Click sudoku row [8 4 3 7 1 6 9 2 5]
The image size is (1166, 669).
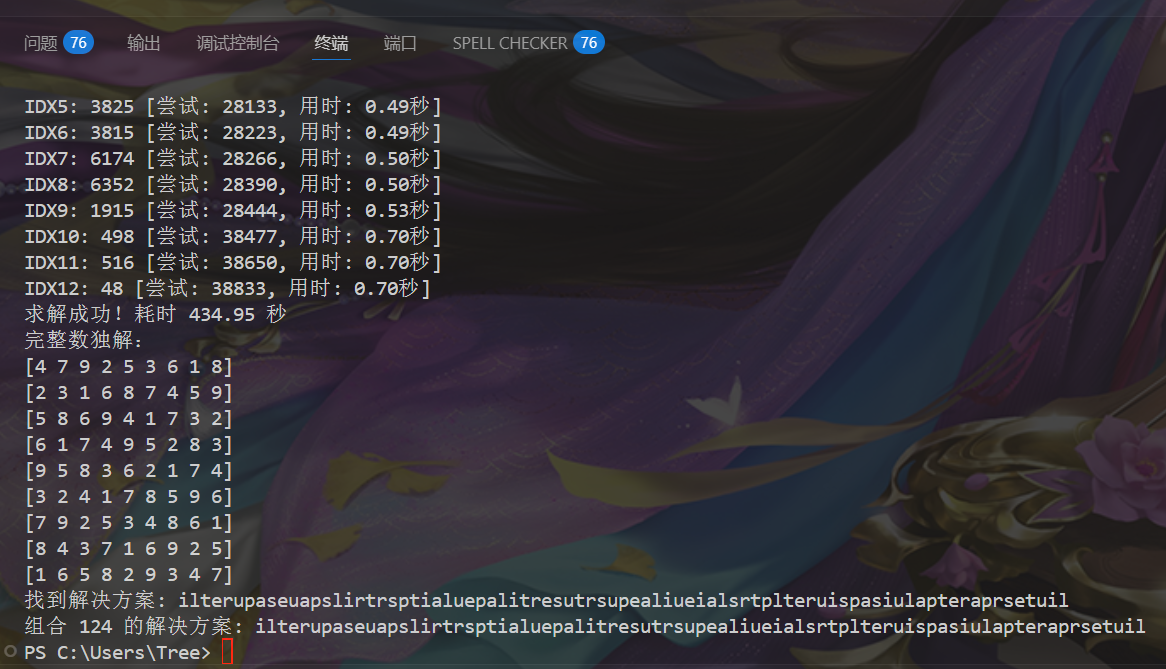pyautogui.click(x=129, y=549)
